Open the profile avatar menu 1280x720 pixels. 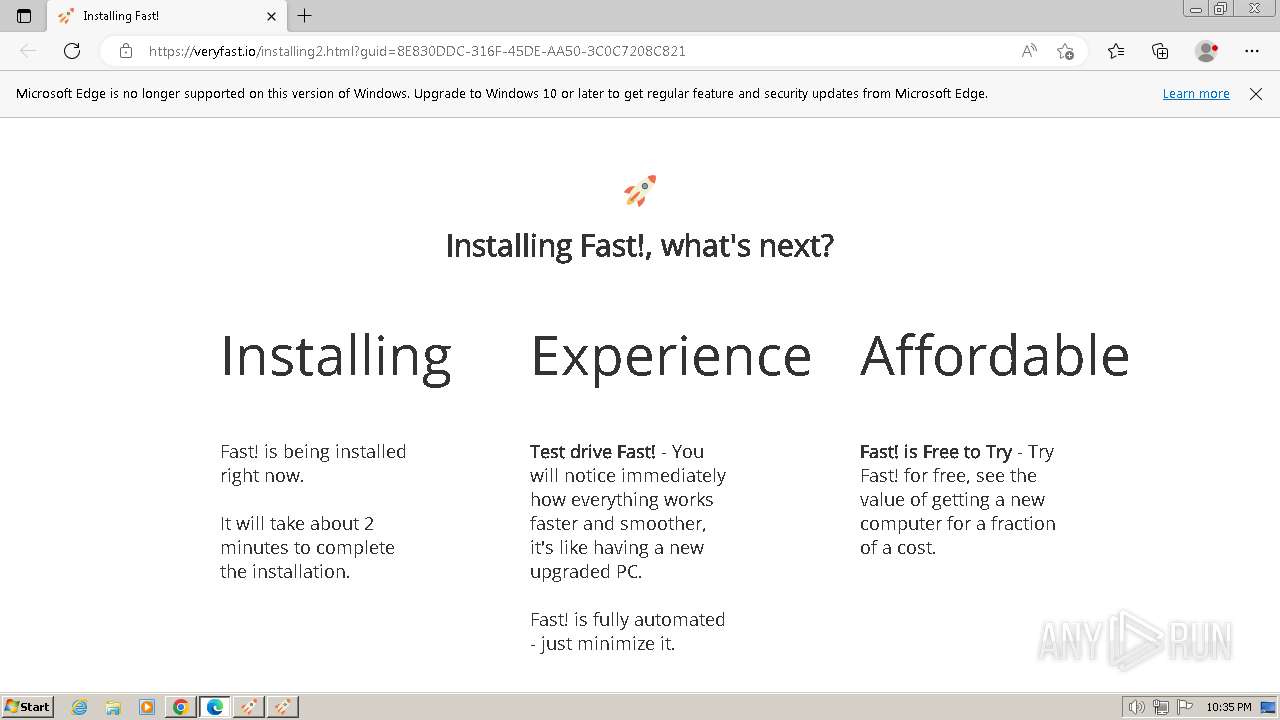[x=1206, y=51]
